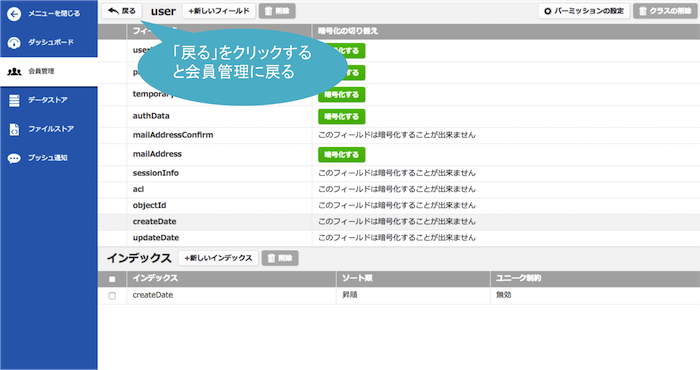This screenshot has width=700, height=370.
Task: Click the user class title
Action: (x=163, y=12)
